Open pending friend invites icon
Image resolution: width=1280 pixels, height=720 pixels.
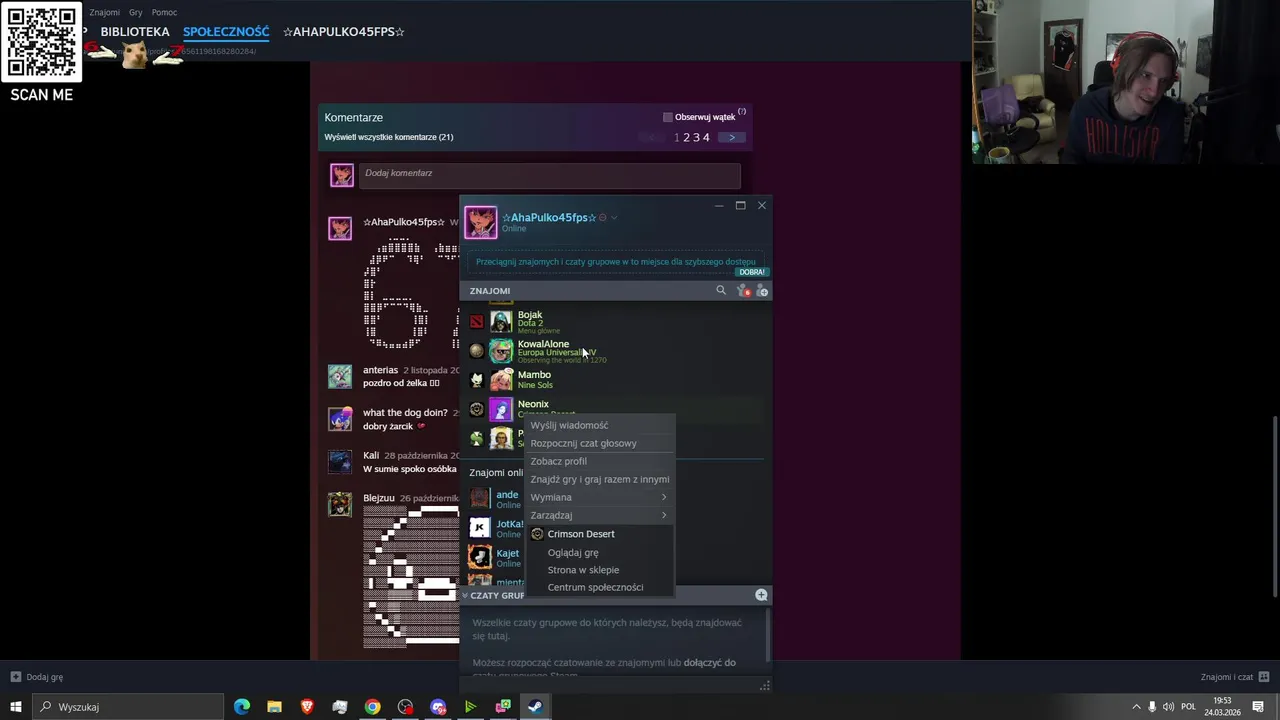click(x=743, y=290)
